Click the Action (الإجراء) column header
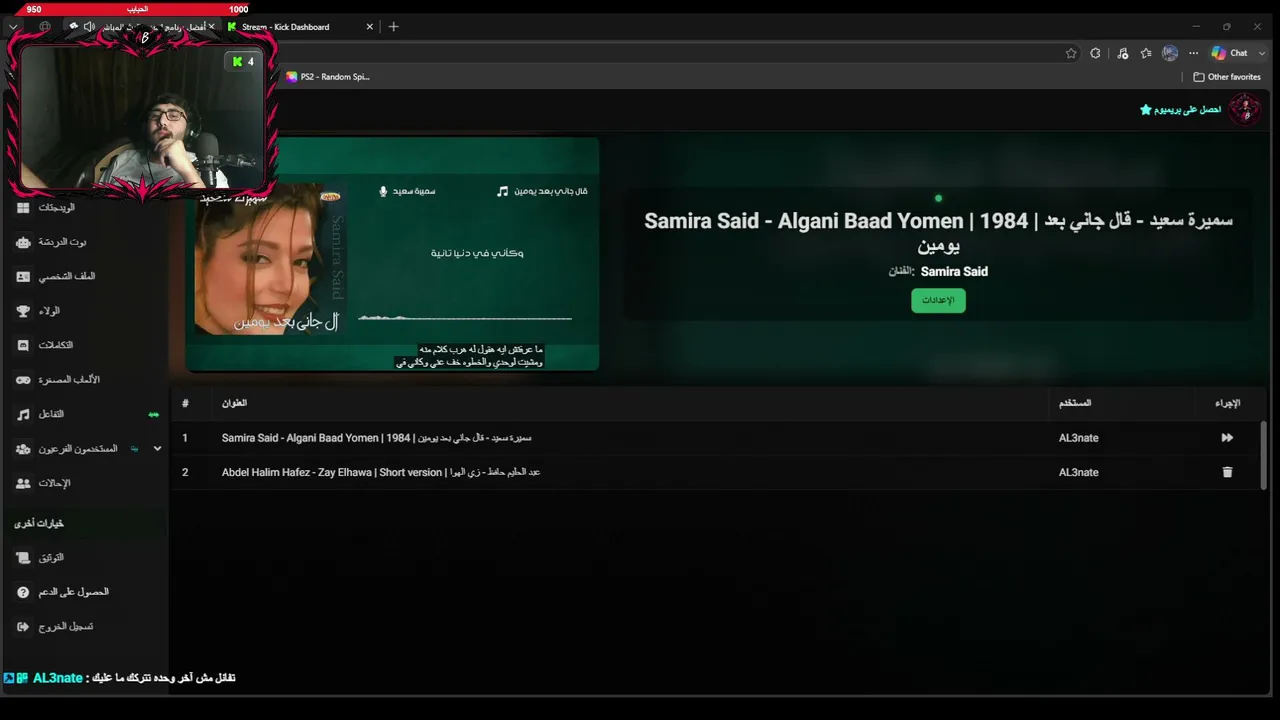 tap(1227, 403)
